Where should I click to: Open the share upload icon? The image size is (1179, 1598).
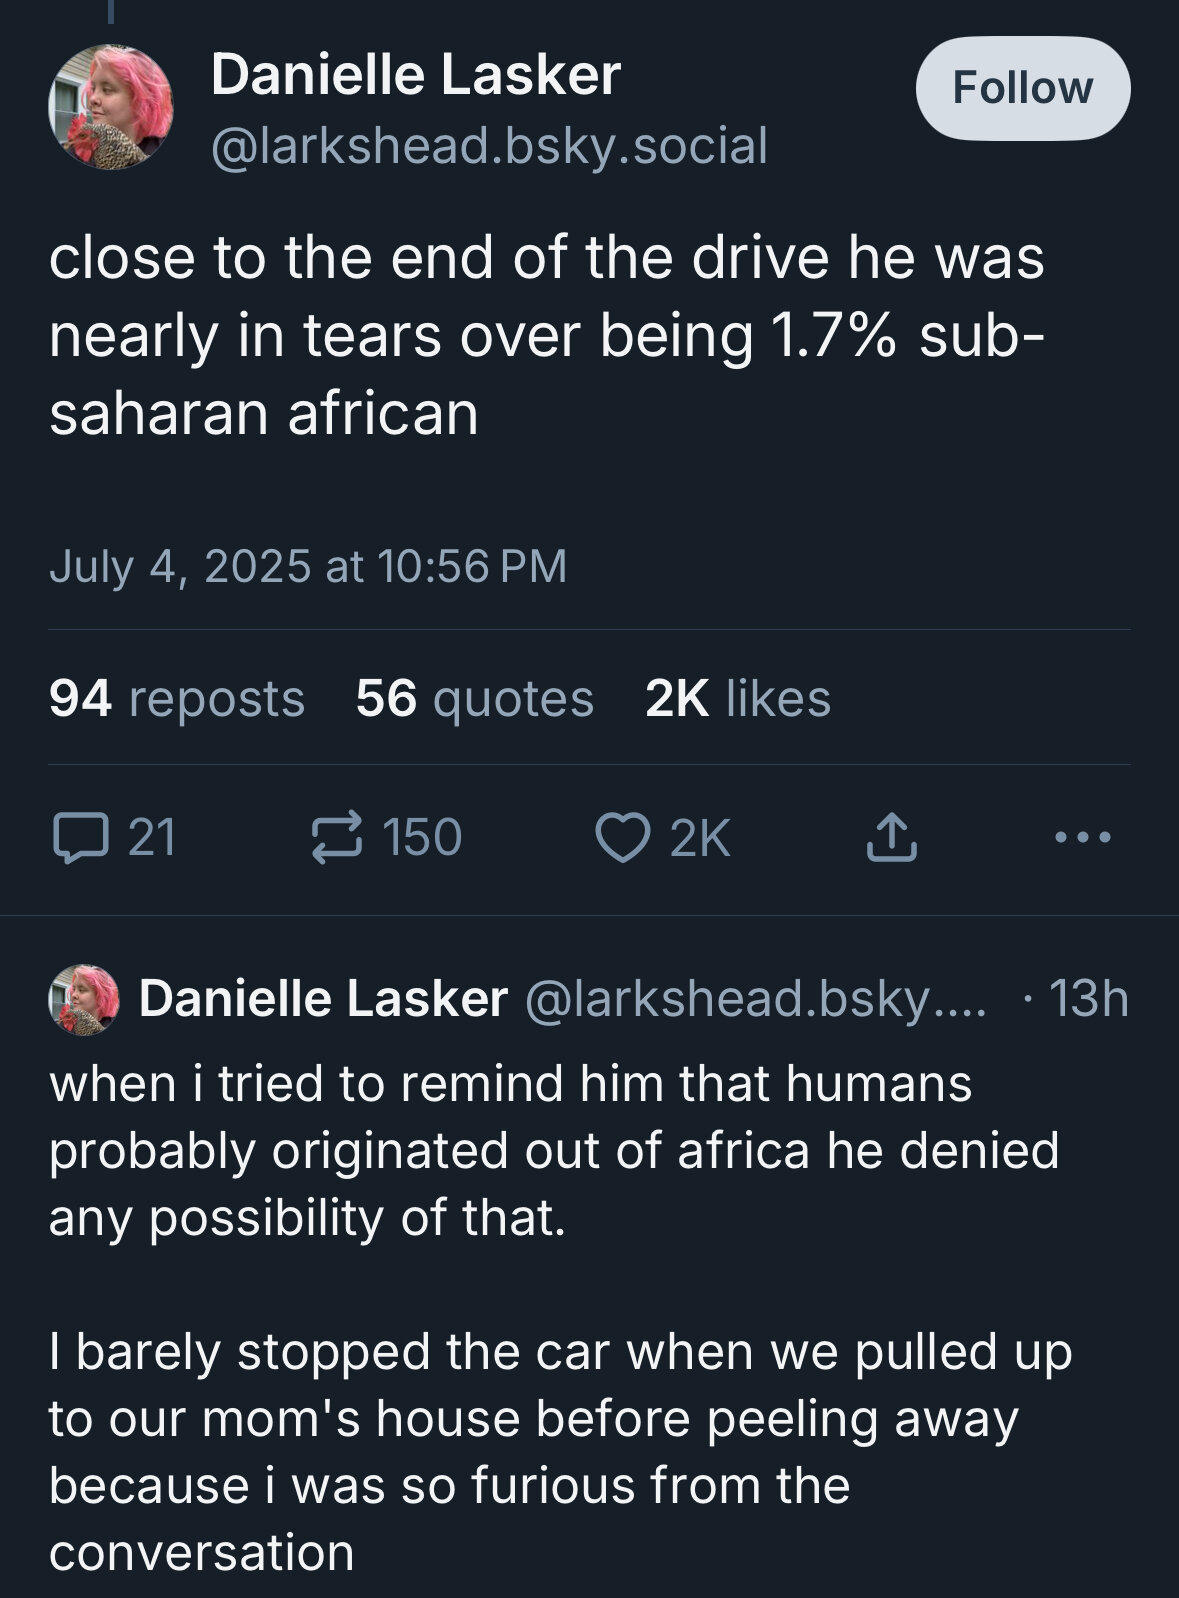tap(890, 838)
